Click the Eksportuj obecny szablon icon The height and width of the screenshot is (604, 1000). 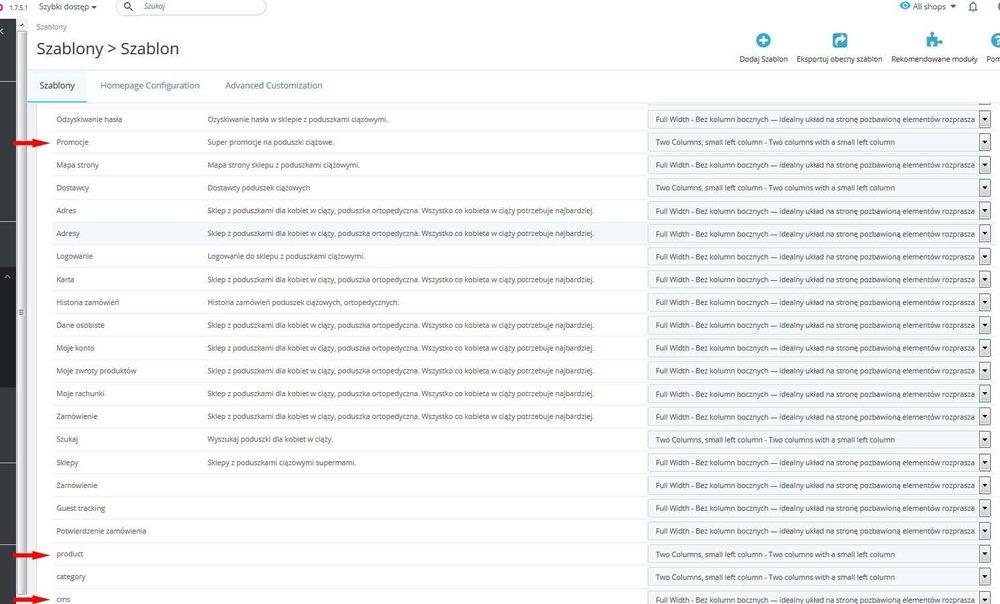coord(839,41)
